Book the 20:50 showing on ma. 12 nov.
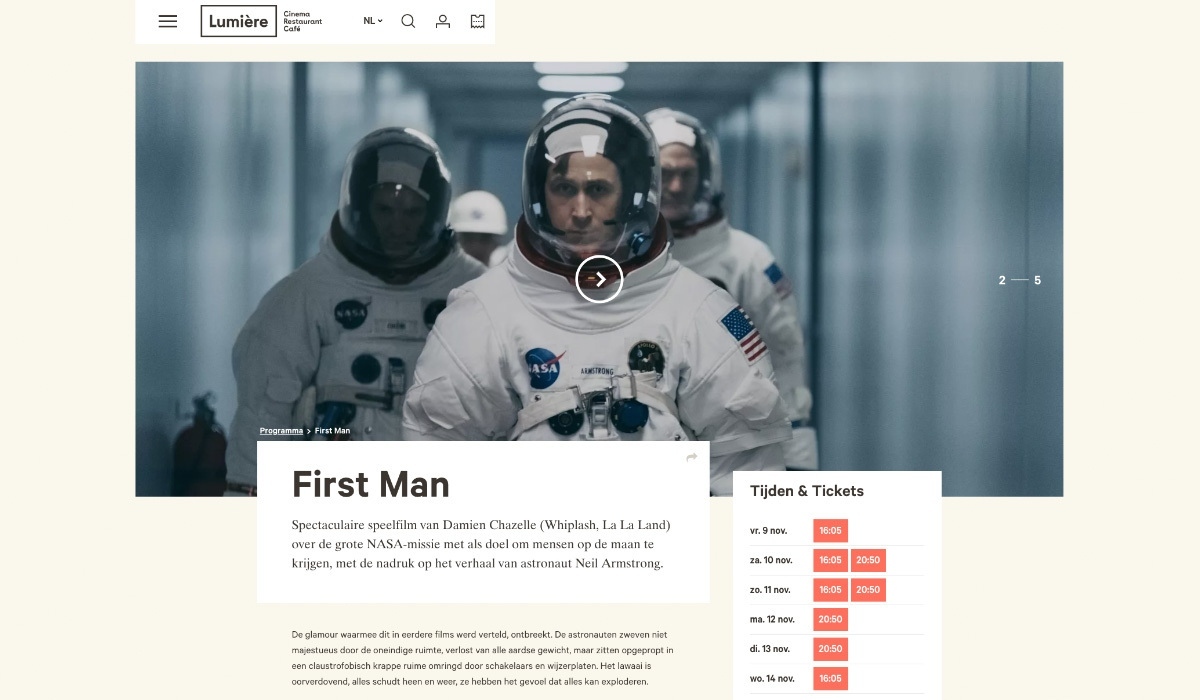 pyautogui.click(x=830, y=619)
